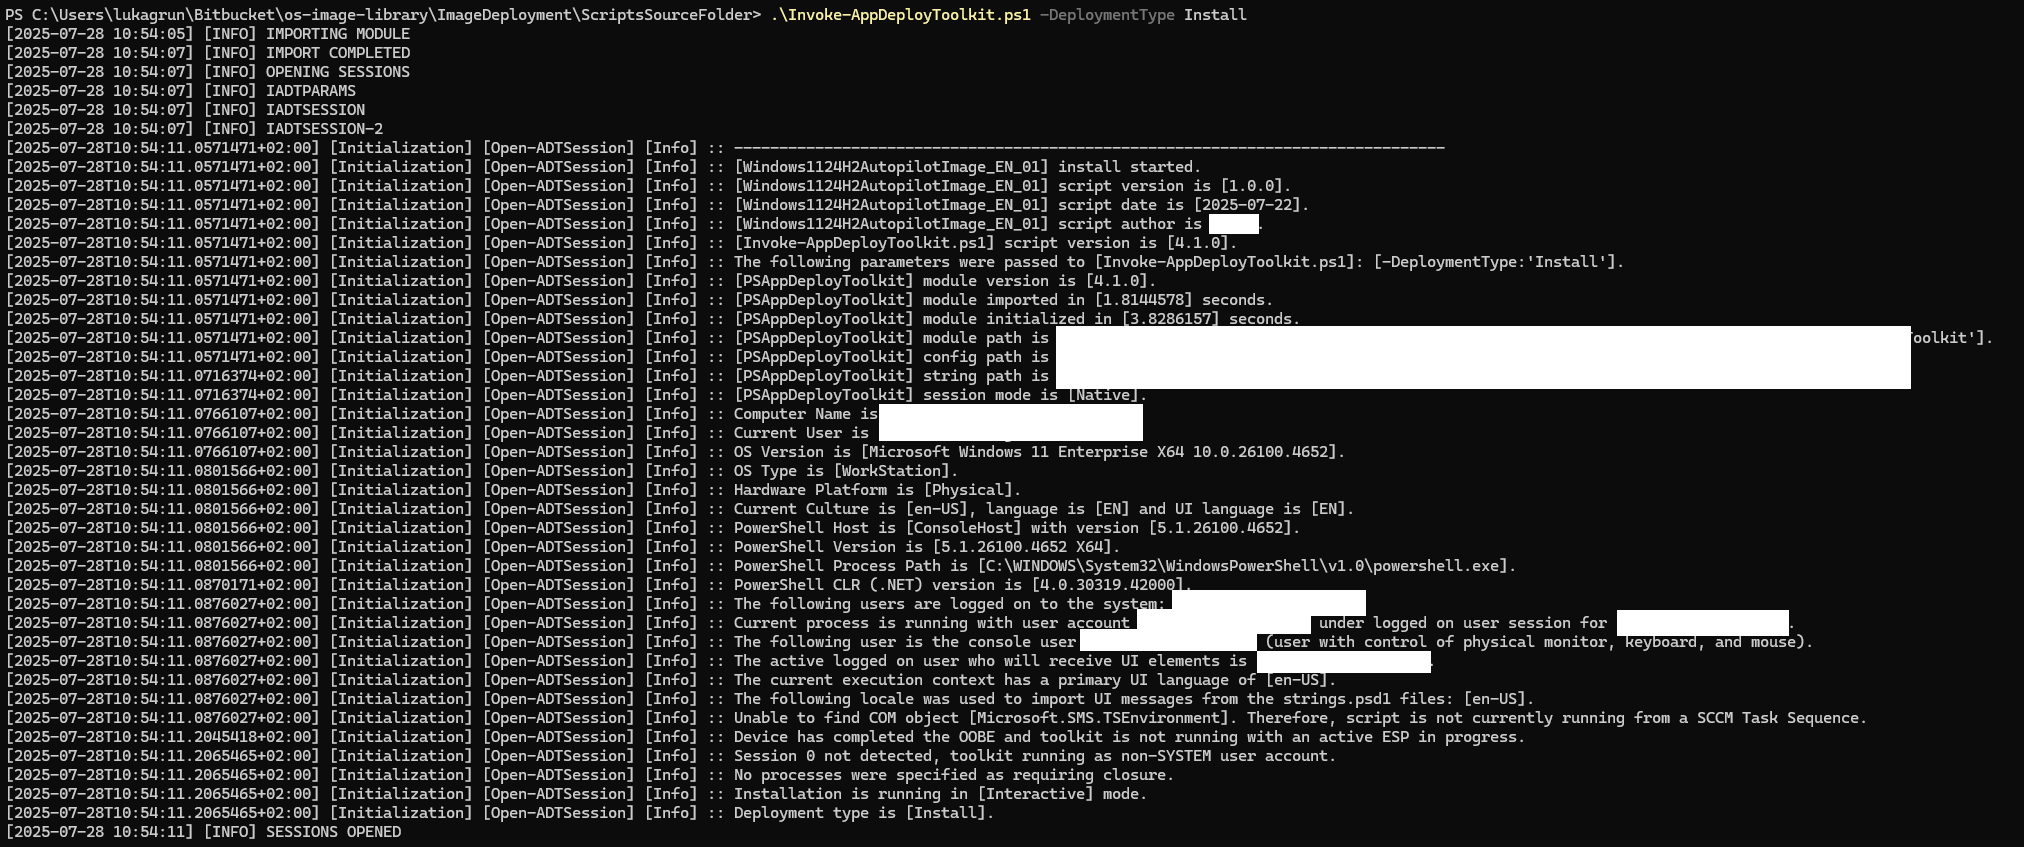Click 'module imported in [1.8144578] seconds' text
The height and width of the screenshot is (847, 2024).
pos(1097,300)
